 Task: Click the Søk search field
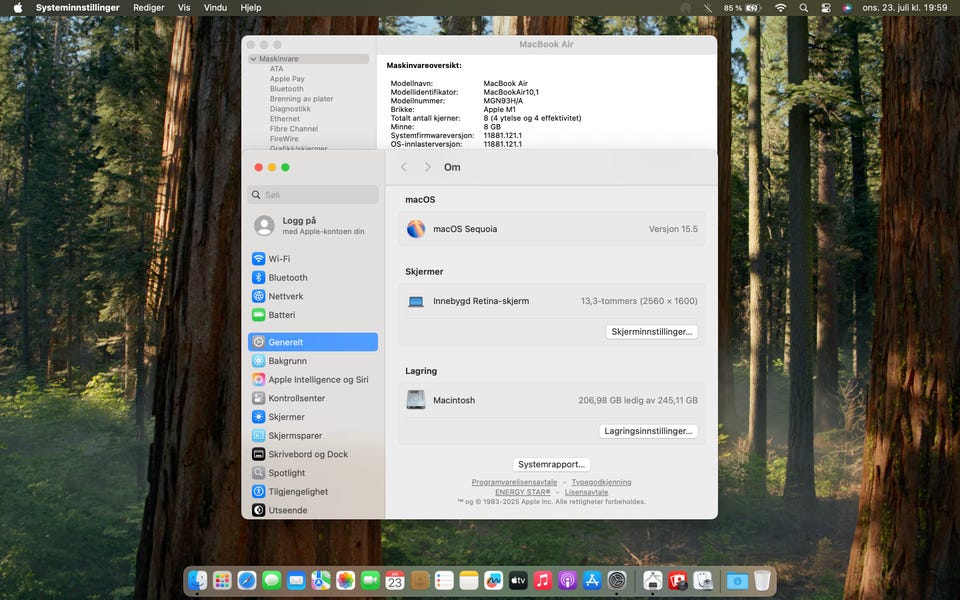(313, 195)
